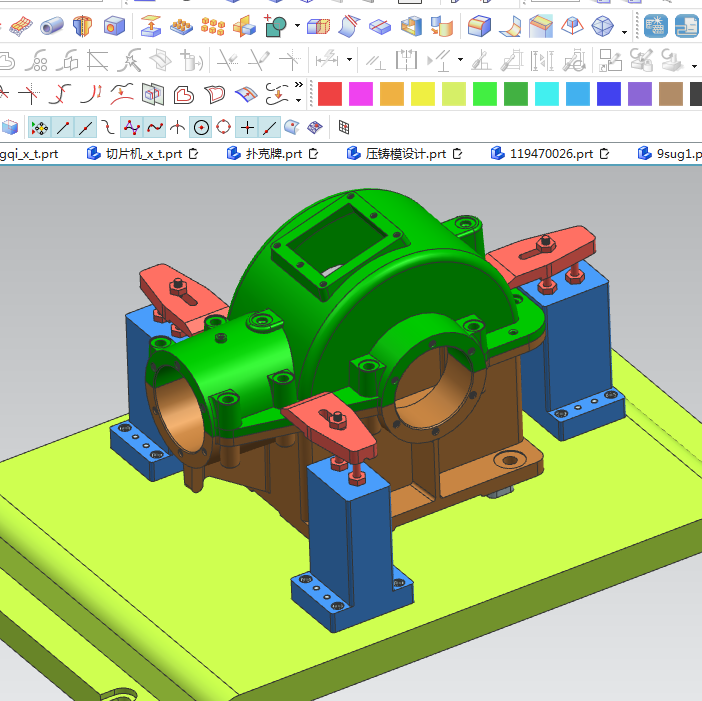Open dropdown after greyed stamp icons
This screenshot has height=701, width=702.
(694, 66)
